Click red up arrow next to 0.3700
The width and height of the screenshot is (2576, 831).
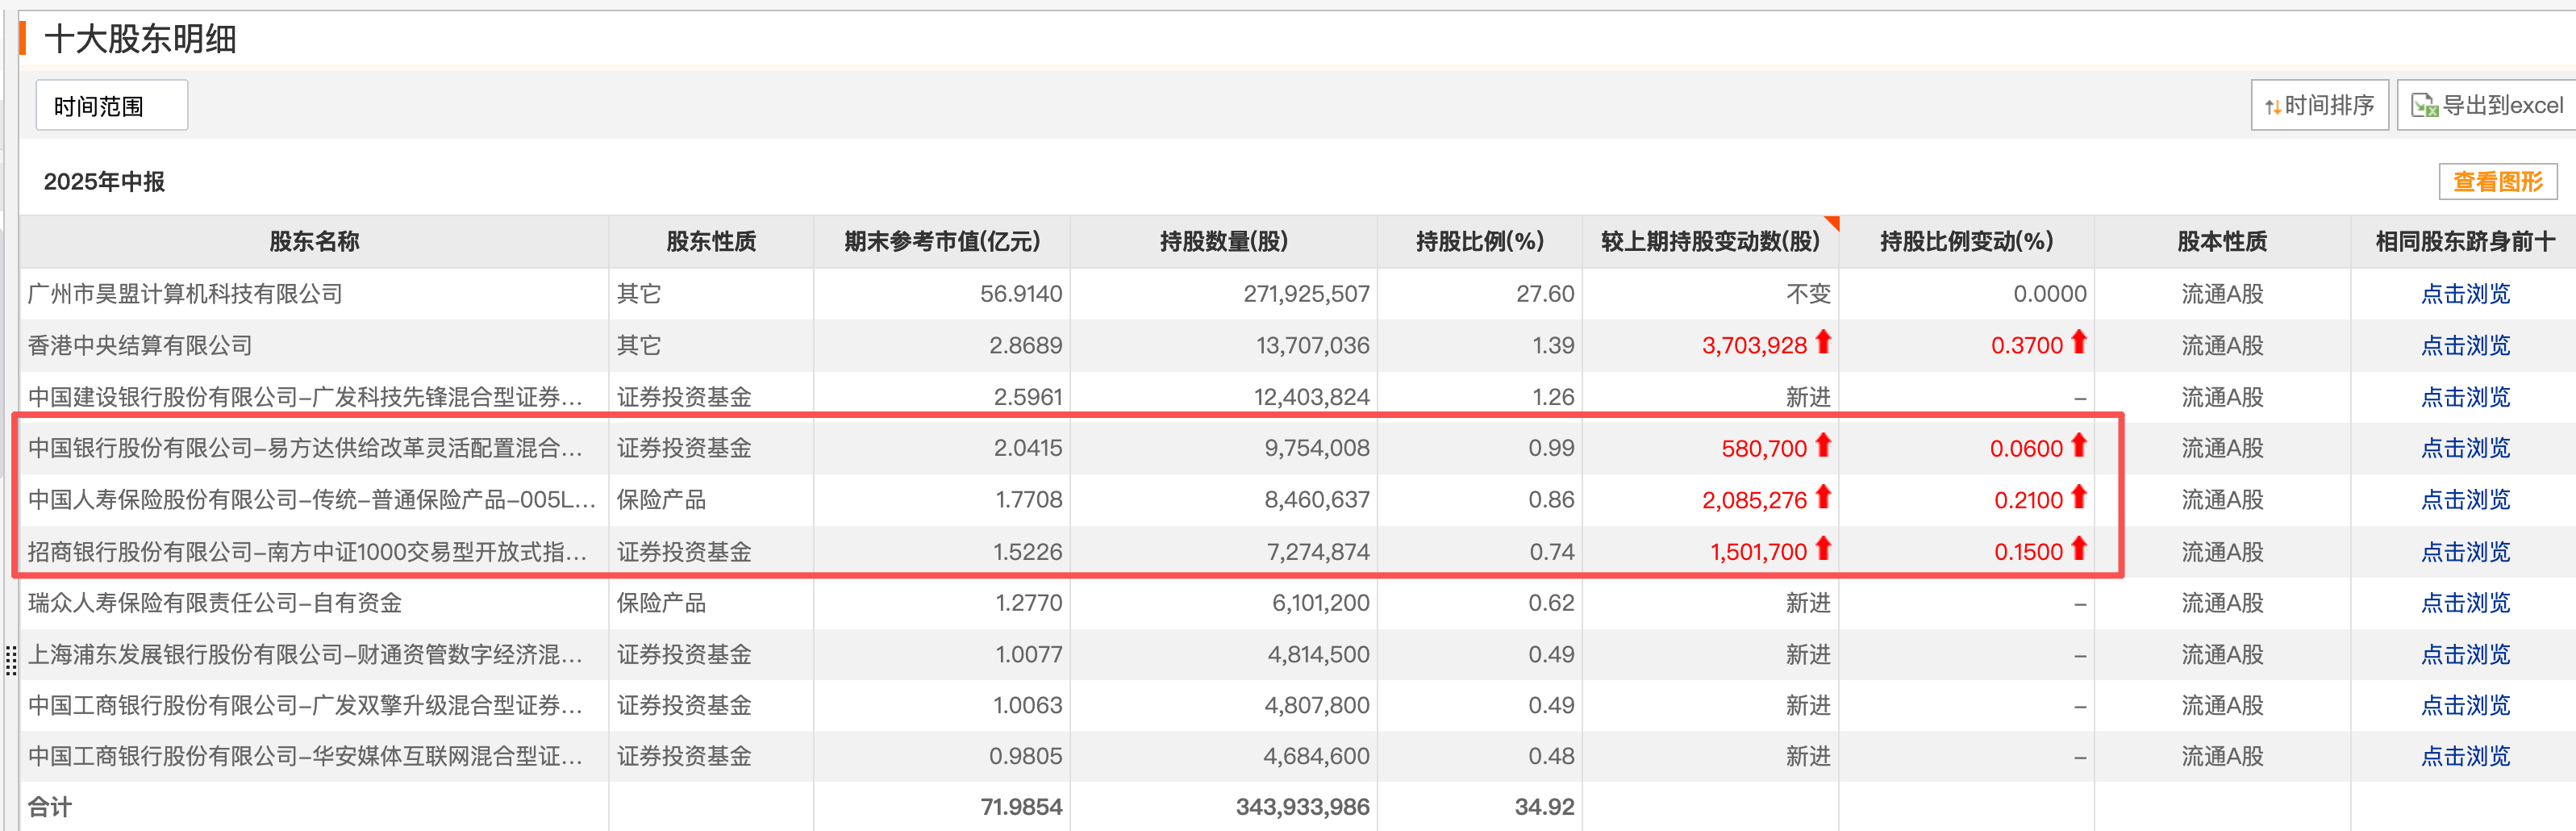click(x=2078, y=342)
